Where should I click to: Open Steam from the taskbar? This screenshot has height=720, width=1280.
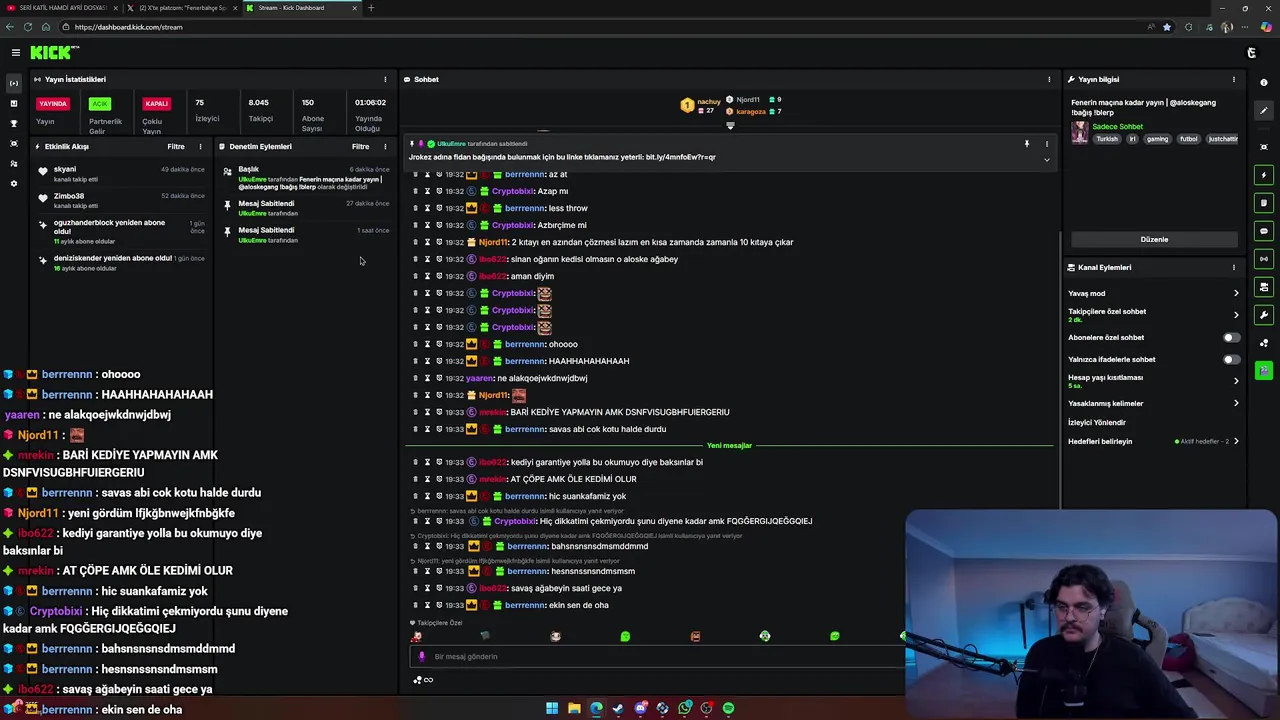click(618, 708)
